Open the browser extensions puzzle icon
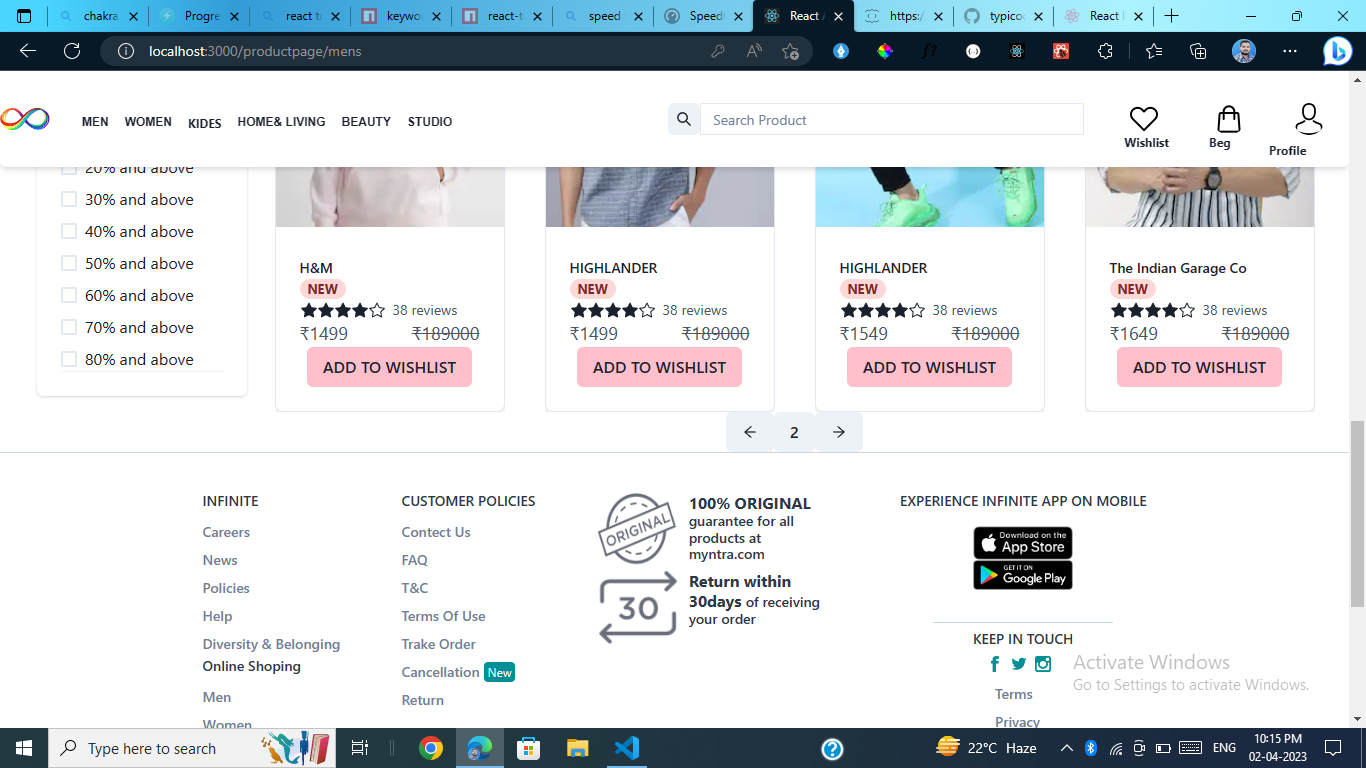 (x=1105, y=51)
